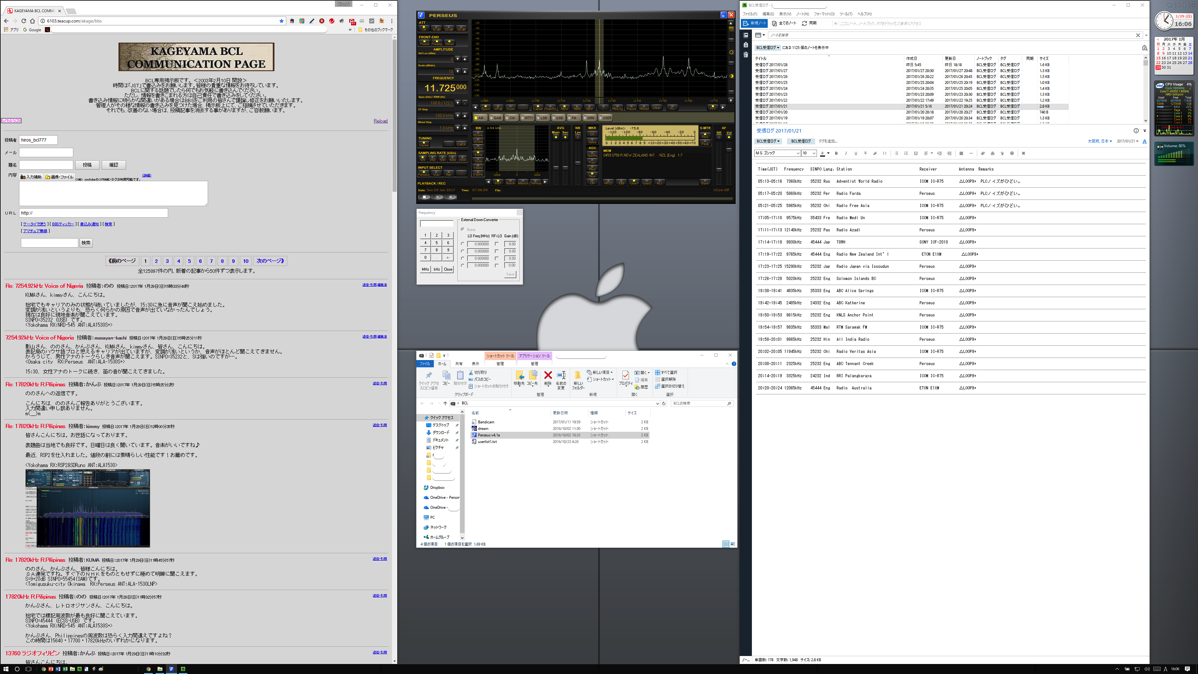Open Windows Start button on taskbar

click(x=6, y=669)
